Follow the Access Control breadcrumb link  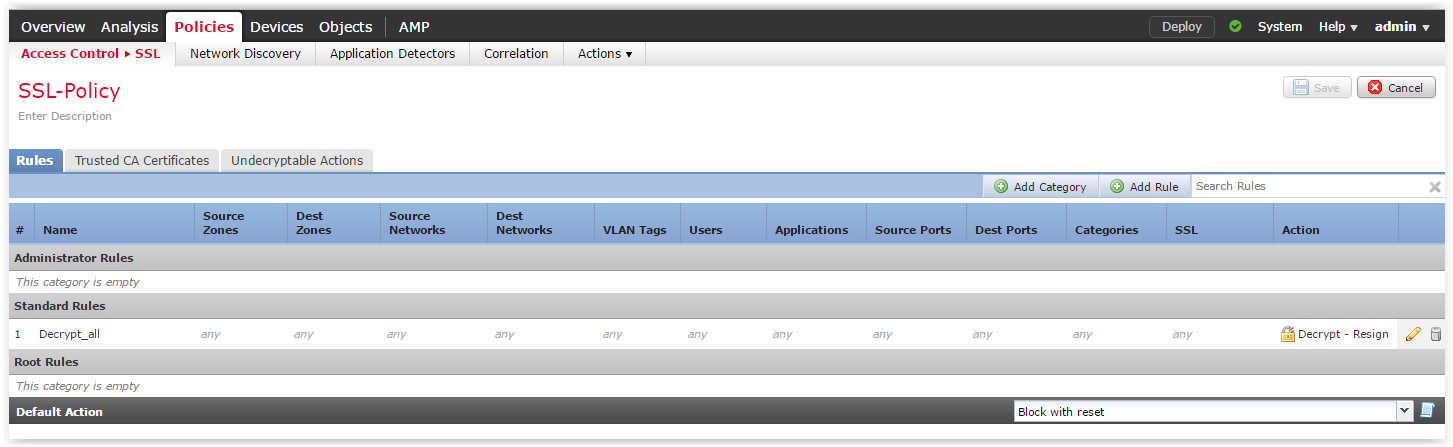pyautogui.click(x=70, y=54)
